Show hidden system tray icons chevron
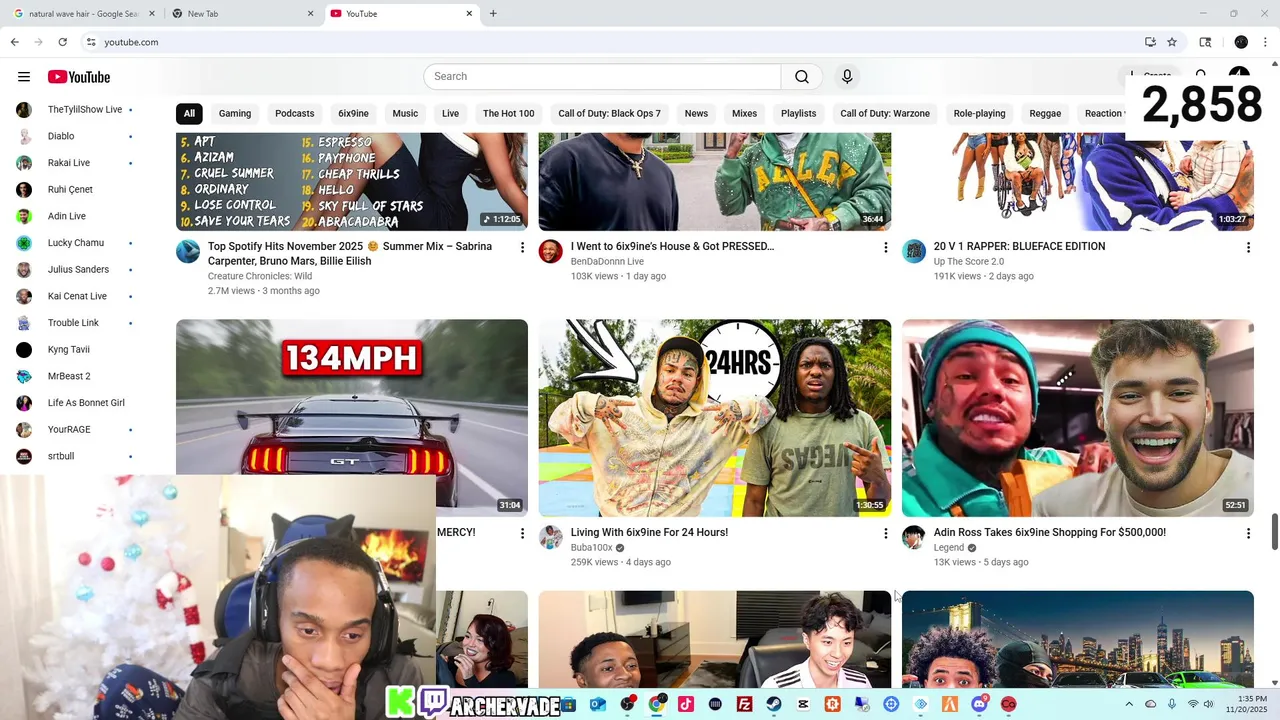This screenshot has width=1280, height=720. coord(1129,704)
